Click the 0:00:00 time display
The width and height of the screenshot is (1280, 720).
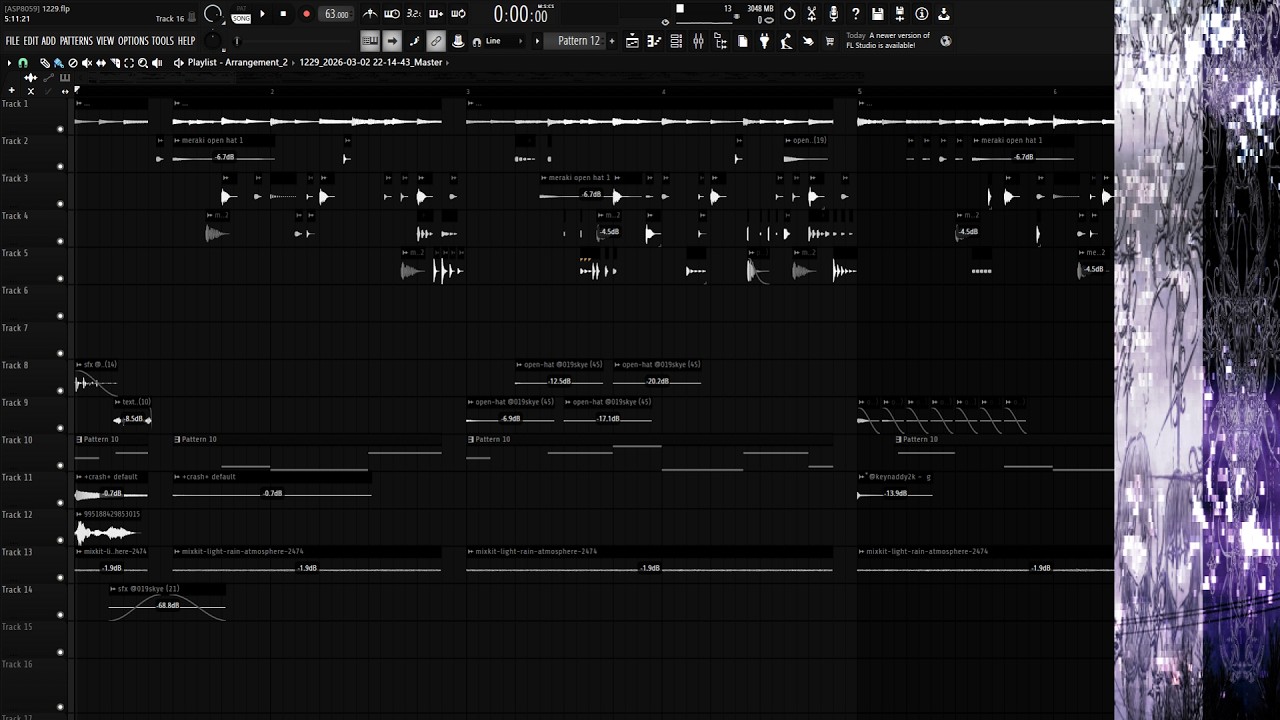click(520, 14)
